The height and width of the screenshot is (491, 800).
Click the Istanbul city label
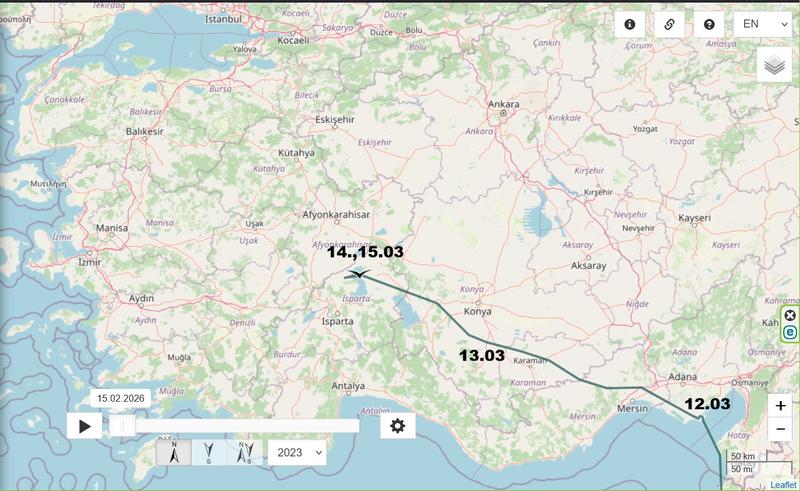click(223, 19)
